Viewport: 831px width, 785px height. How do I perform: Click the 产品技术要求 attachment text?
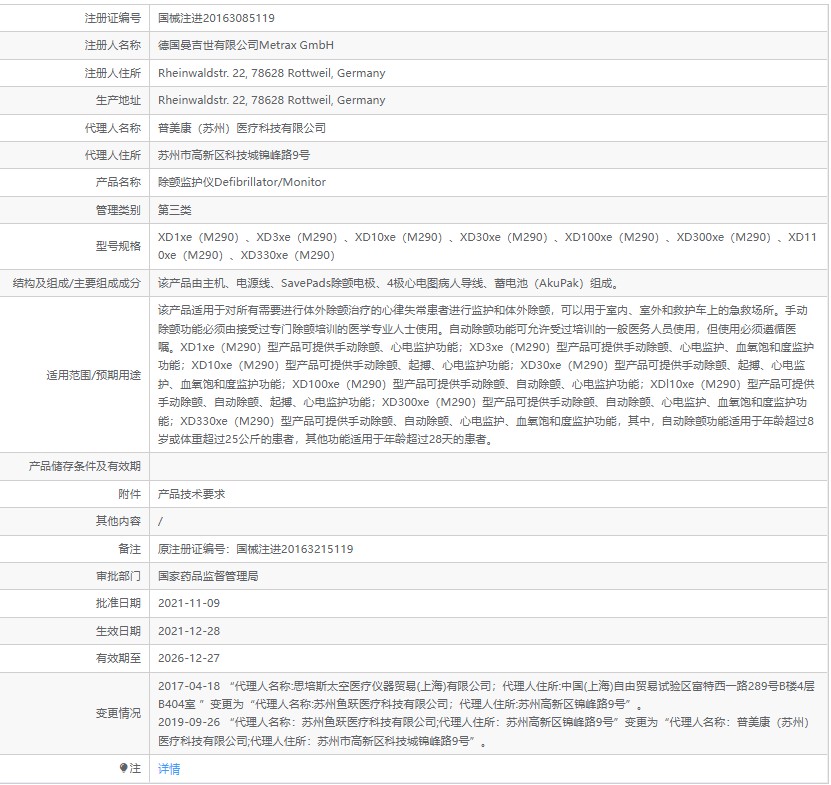click(x=192, y=494)
